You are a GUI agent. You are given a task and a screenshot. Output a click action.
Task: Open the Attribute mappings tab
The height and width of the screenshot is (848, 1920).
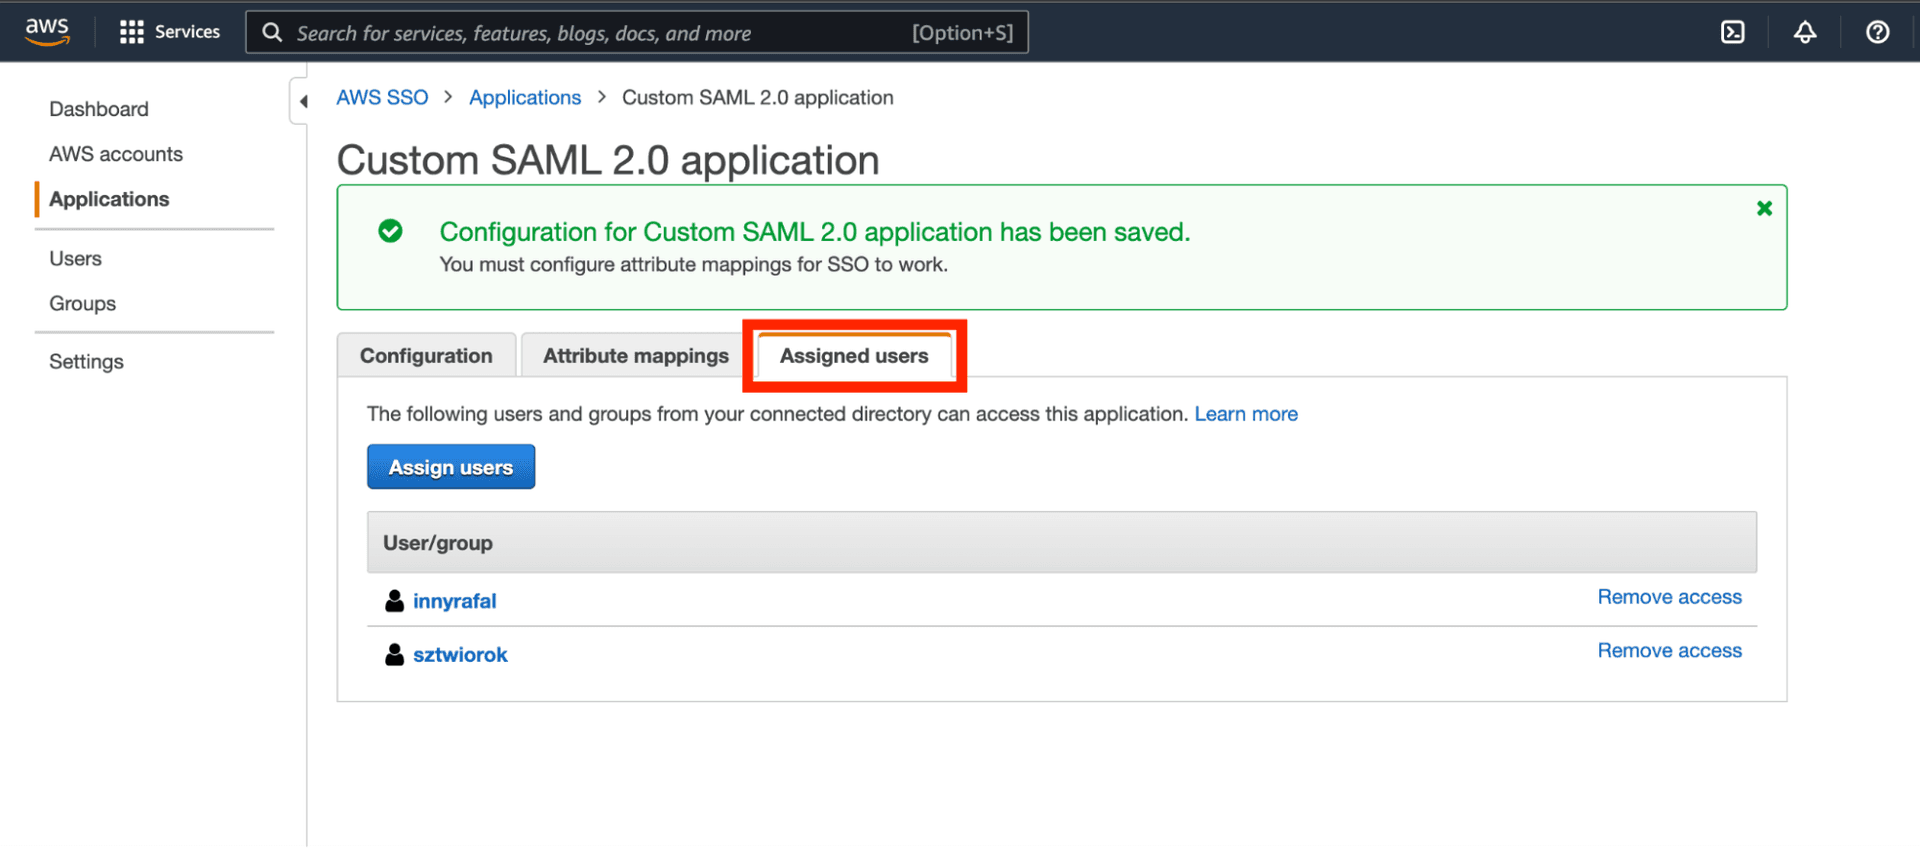point(635,356)
